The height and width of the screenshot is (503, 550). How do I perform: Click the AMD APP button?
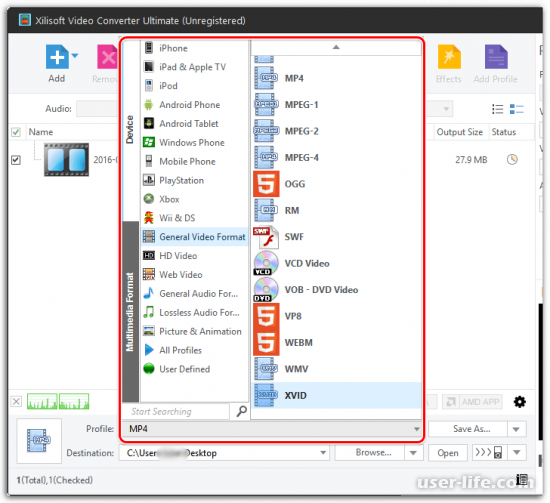(x=472, y=402)
